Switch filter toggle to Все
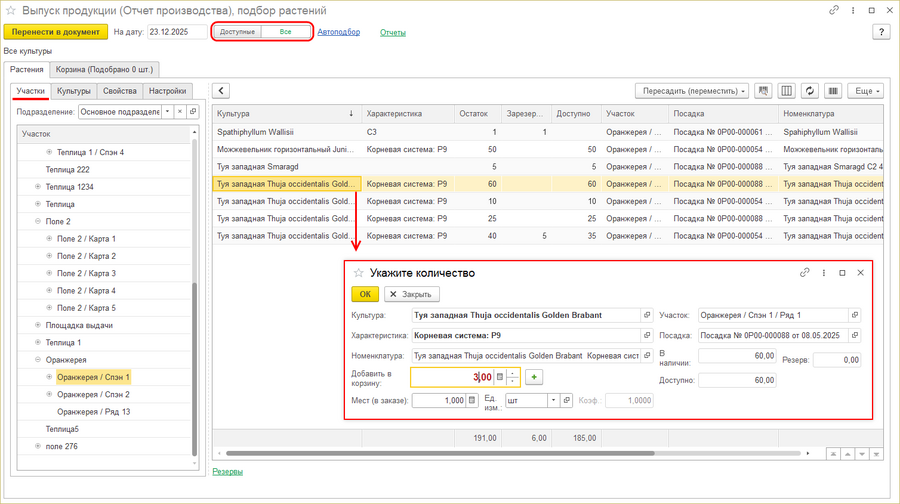This screenshot has height=504, width=900. [286, 32]
